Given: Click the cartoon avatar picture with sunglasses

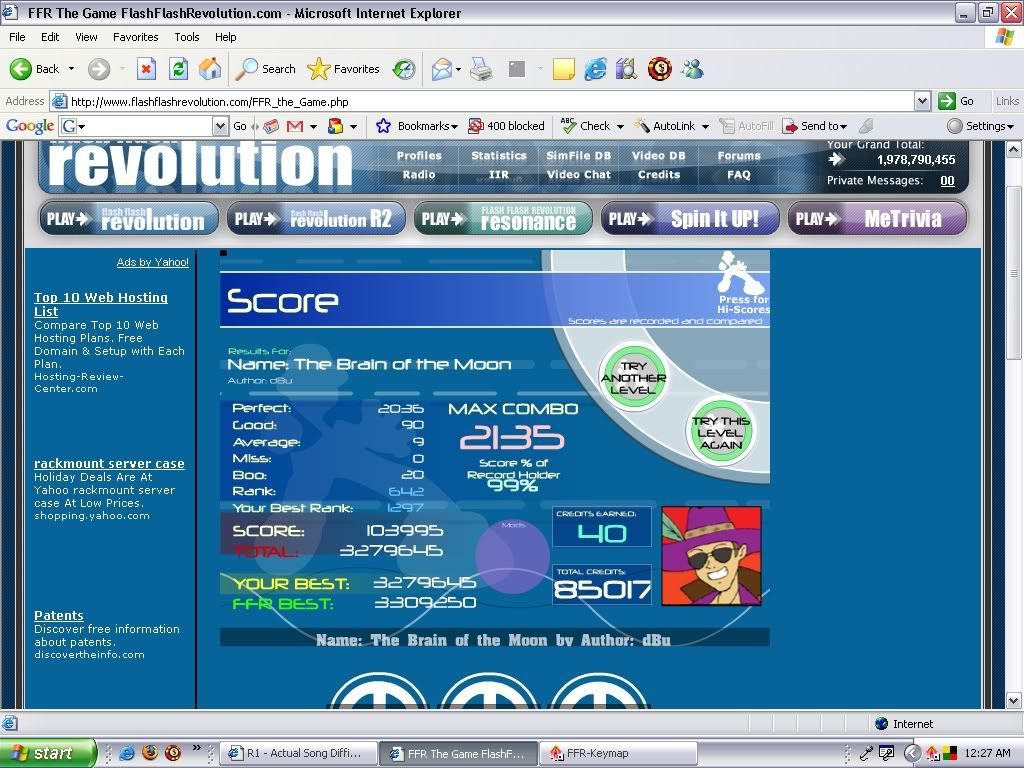Looking at the screenshot, I should [711, 555].
